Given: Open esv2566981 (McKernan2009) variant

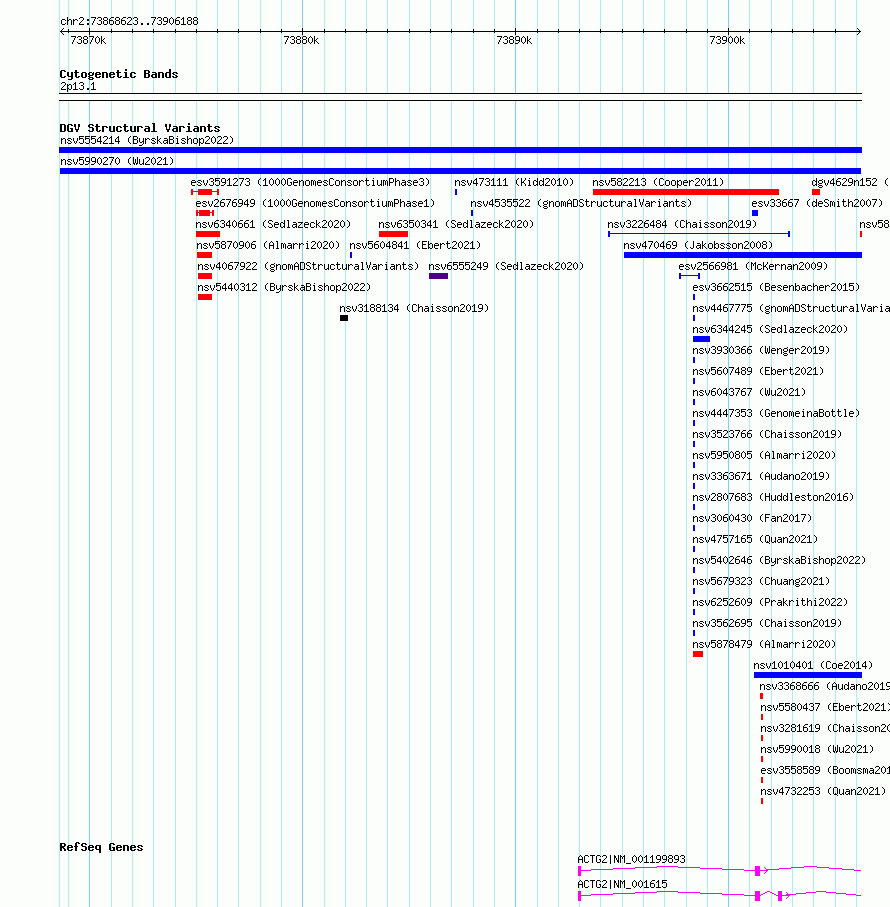Looking at the screenshot, I should coord(753,266).
